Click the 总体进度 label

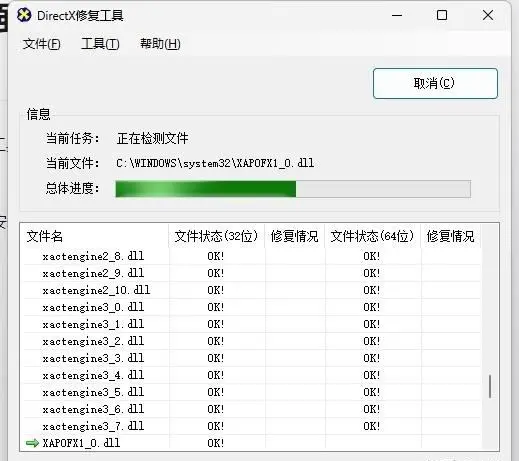coord(73,188)
